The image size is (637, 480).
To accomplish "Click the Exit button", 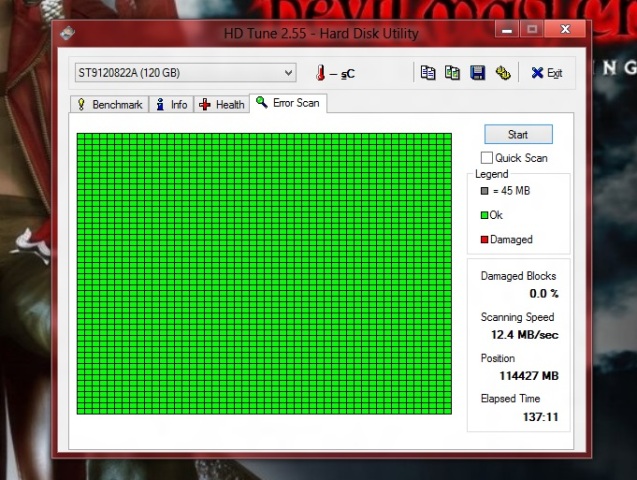I will pos(546,73).
